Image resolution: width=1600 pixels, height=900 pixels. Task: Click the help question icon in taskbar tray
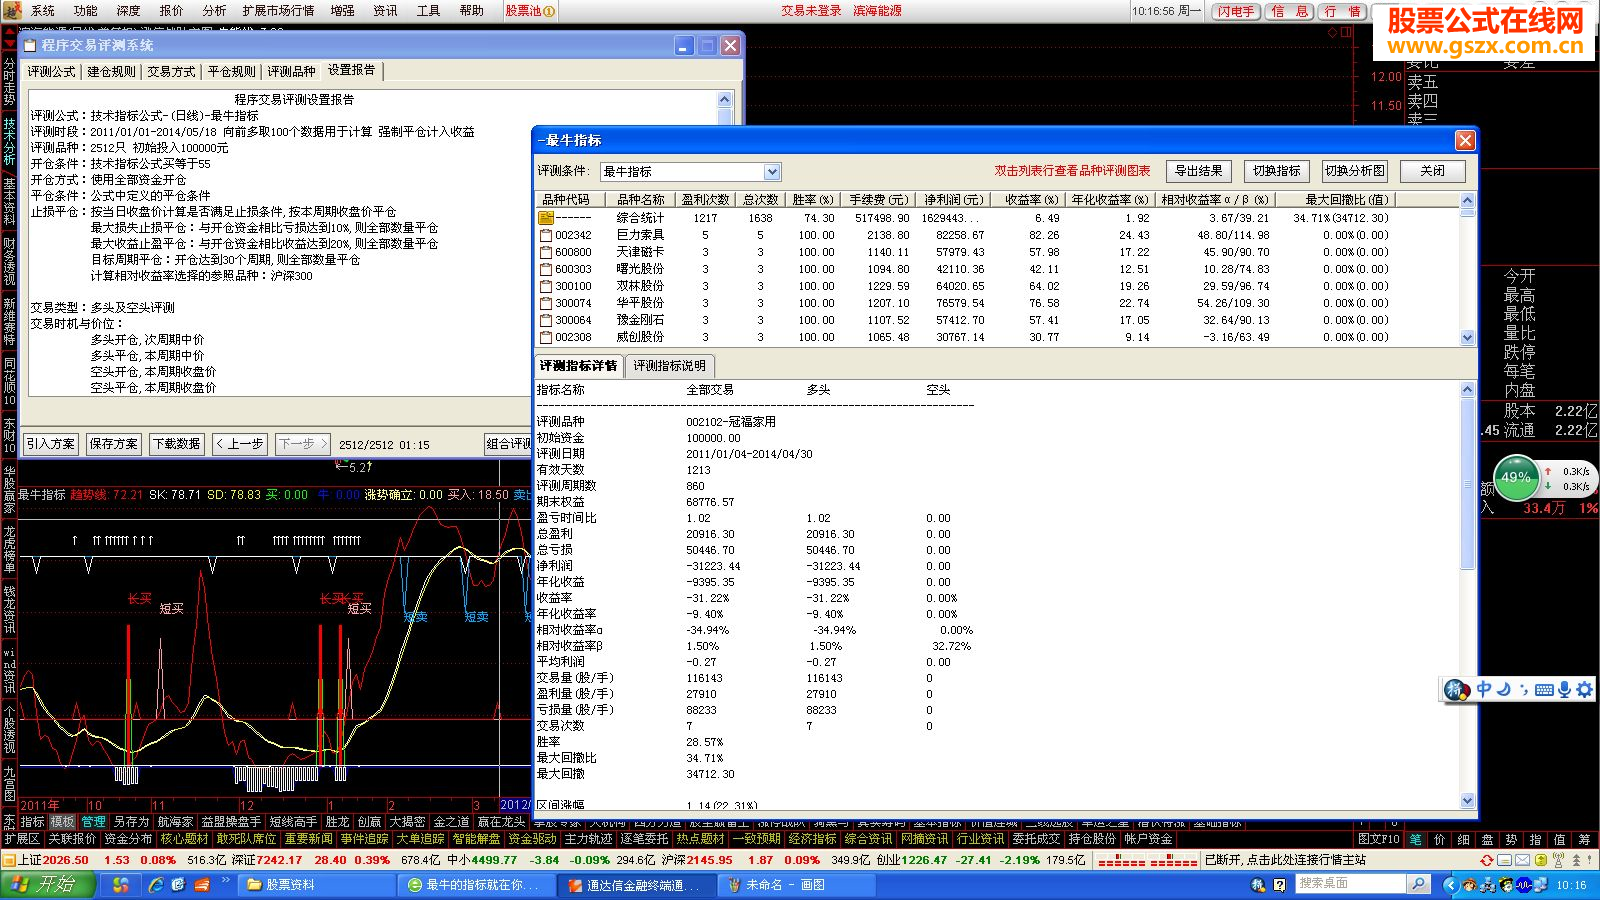1279,885
